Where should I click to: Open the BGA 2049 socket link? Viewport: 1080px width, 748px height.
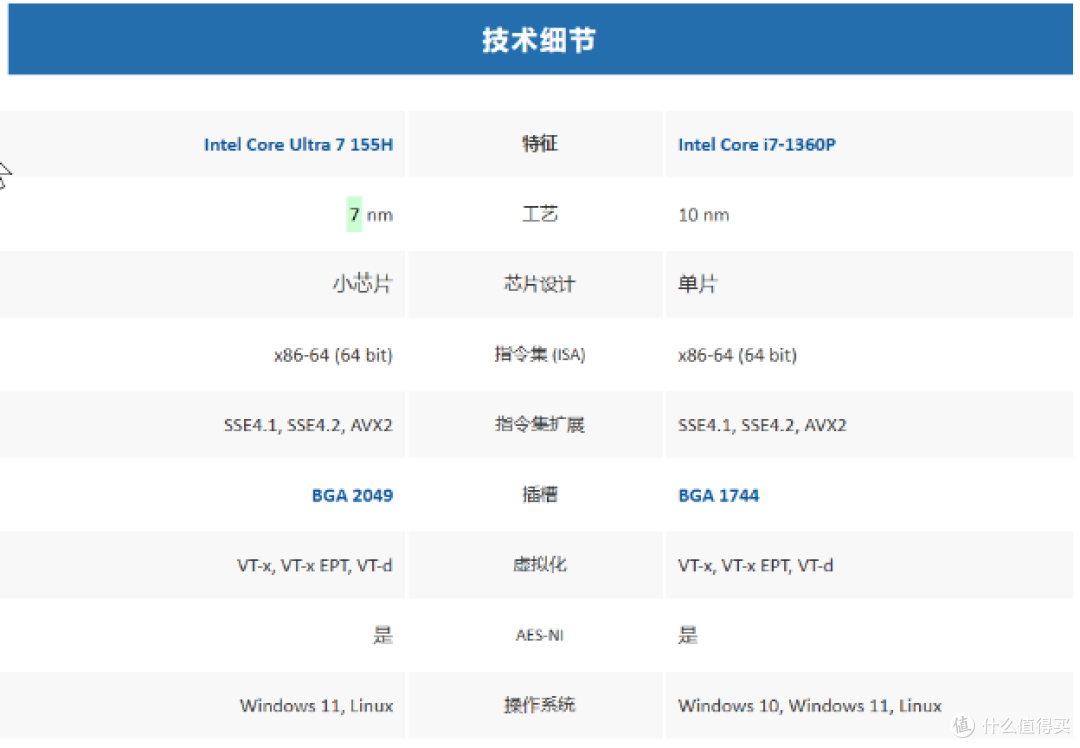[352, 495]
